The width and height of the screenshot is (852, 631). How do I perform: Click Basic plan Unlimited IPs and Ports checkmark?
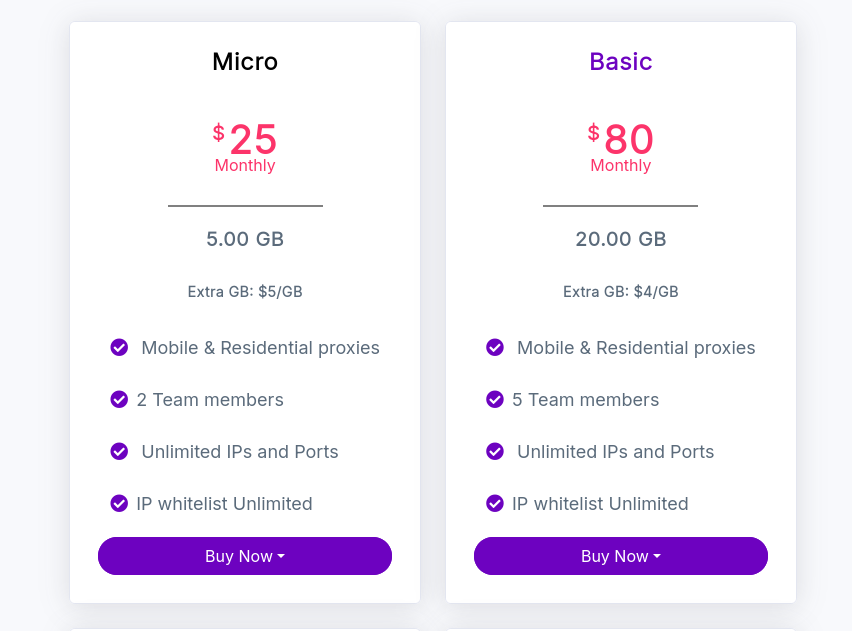pos(495,451)
